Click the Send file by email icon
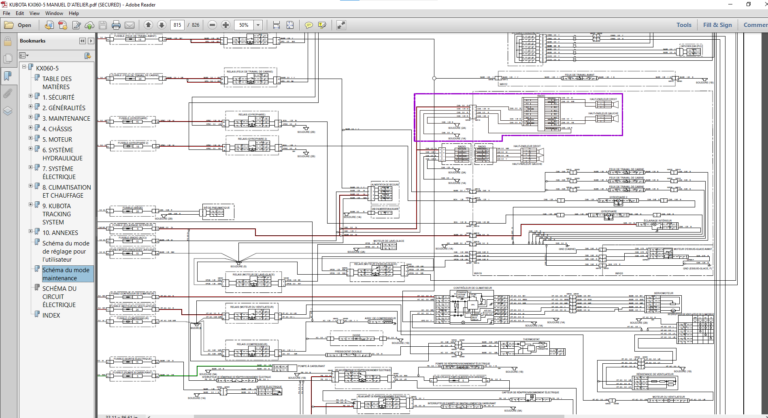The image size is (768, 418). [x=129, y=25]
